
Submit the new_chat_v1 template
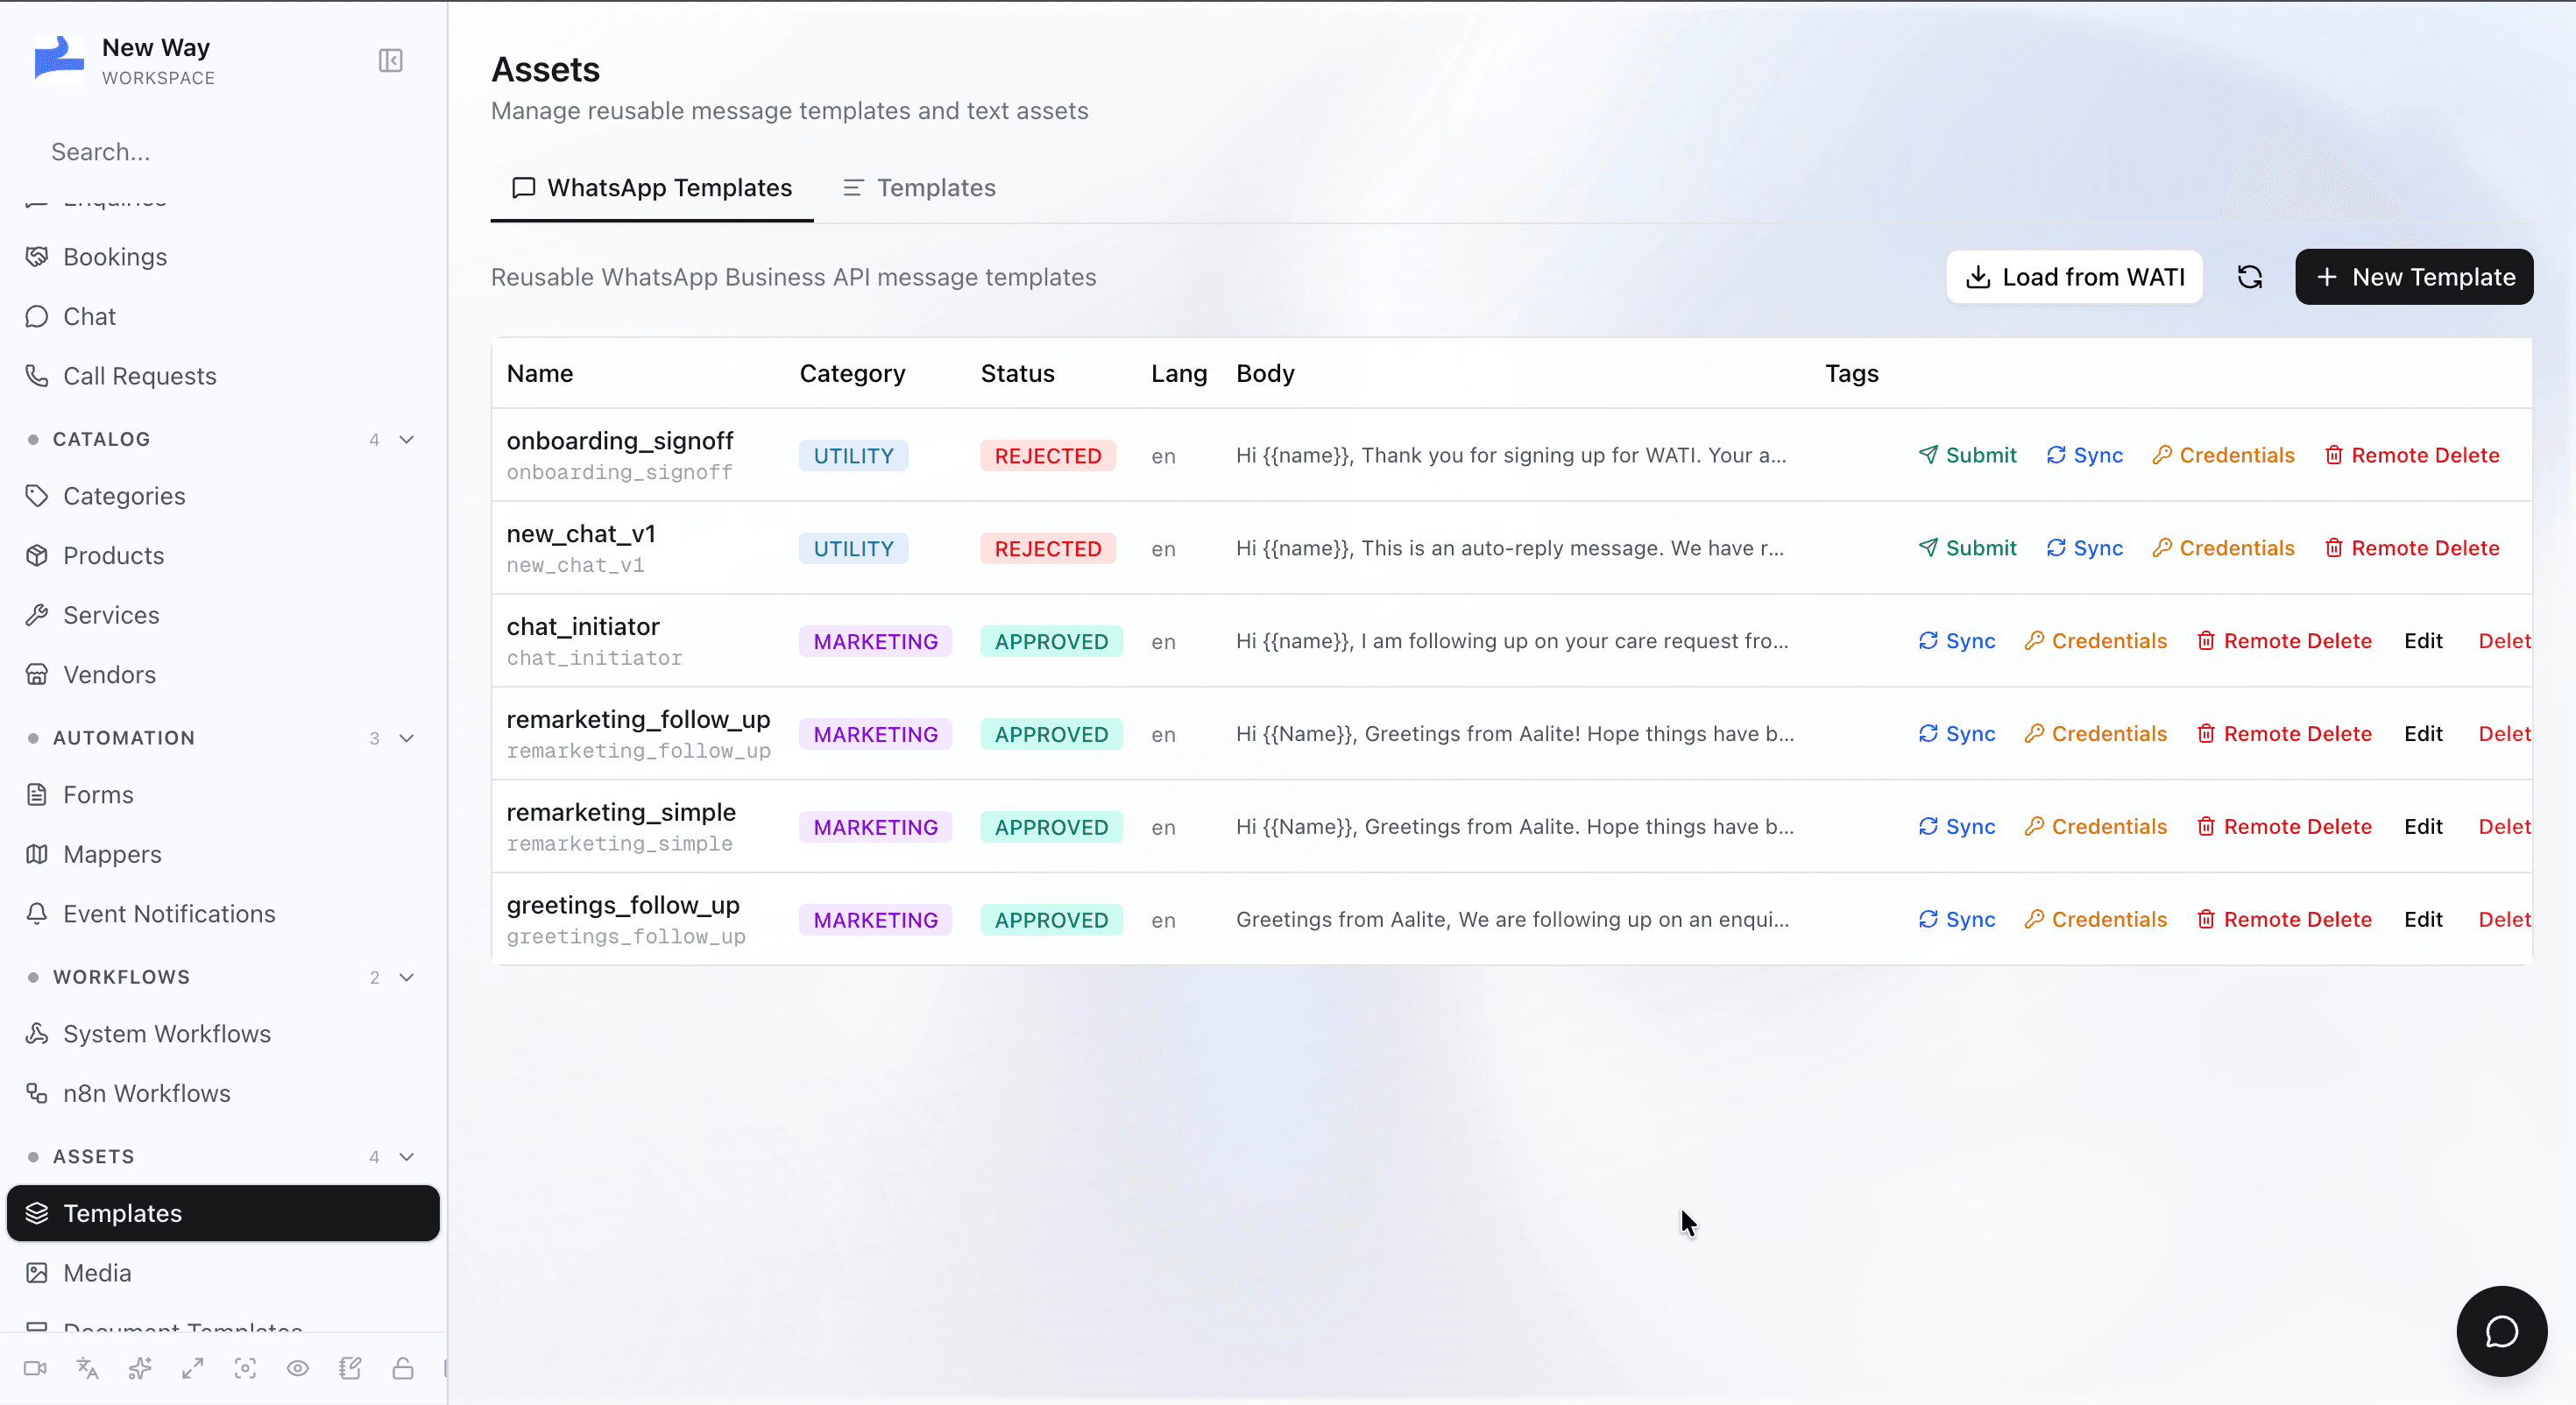coord(1967,548)
